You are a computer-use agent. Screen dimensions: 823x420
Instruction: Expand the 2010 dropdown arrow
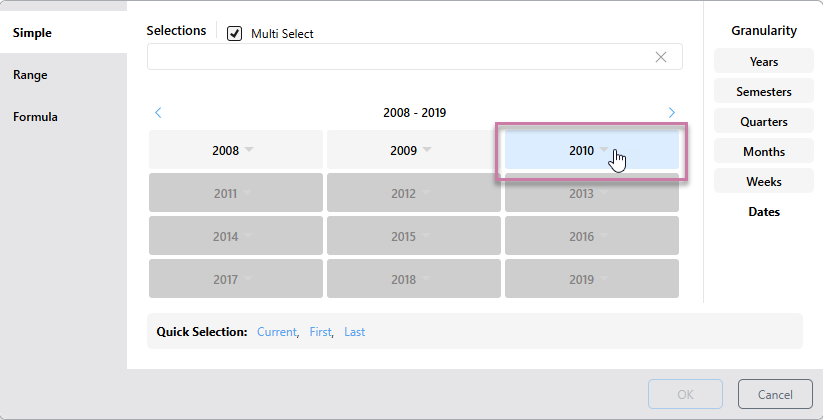(x=605, y=150)
